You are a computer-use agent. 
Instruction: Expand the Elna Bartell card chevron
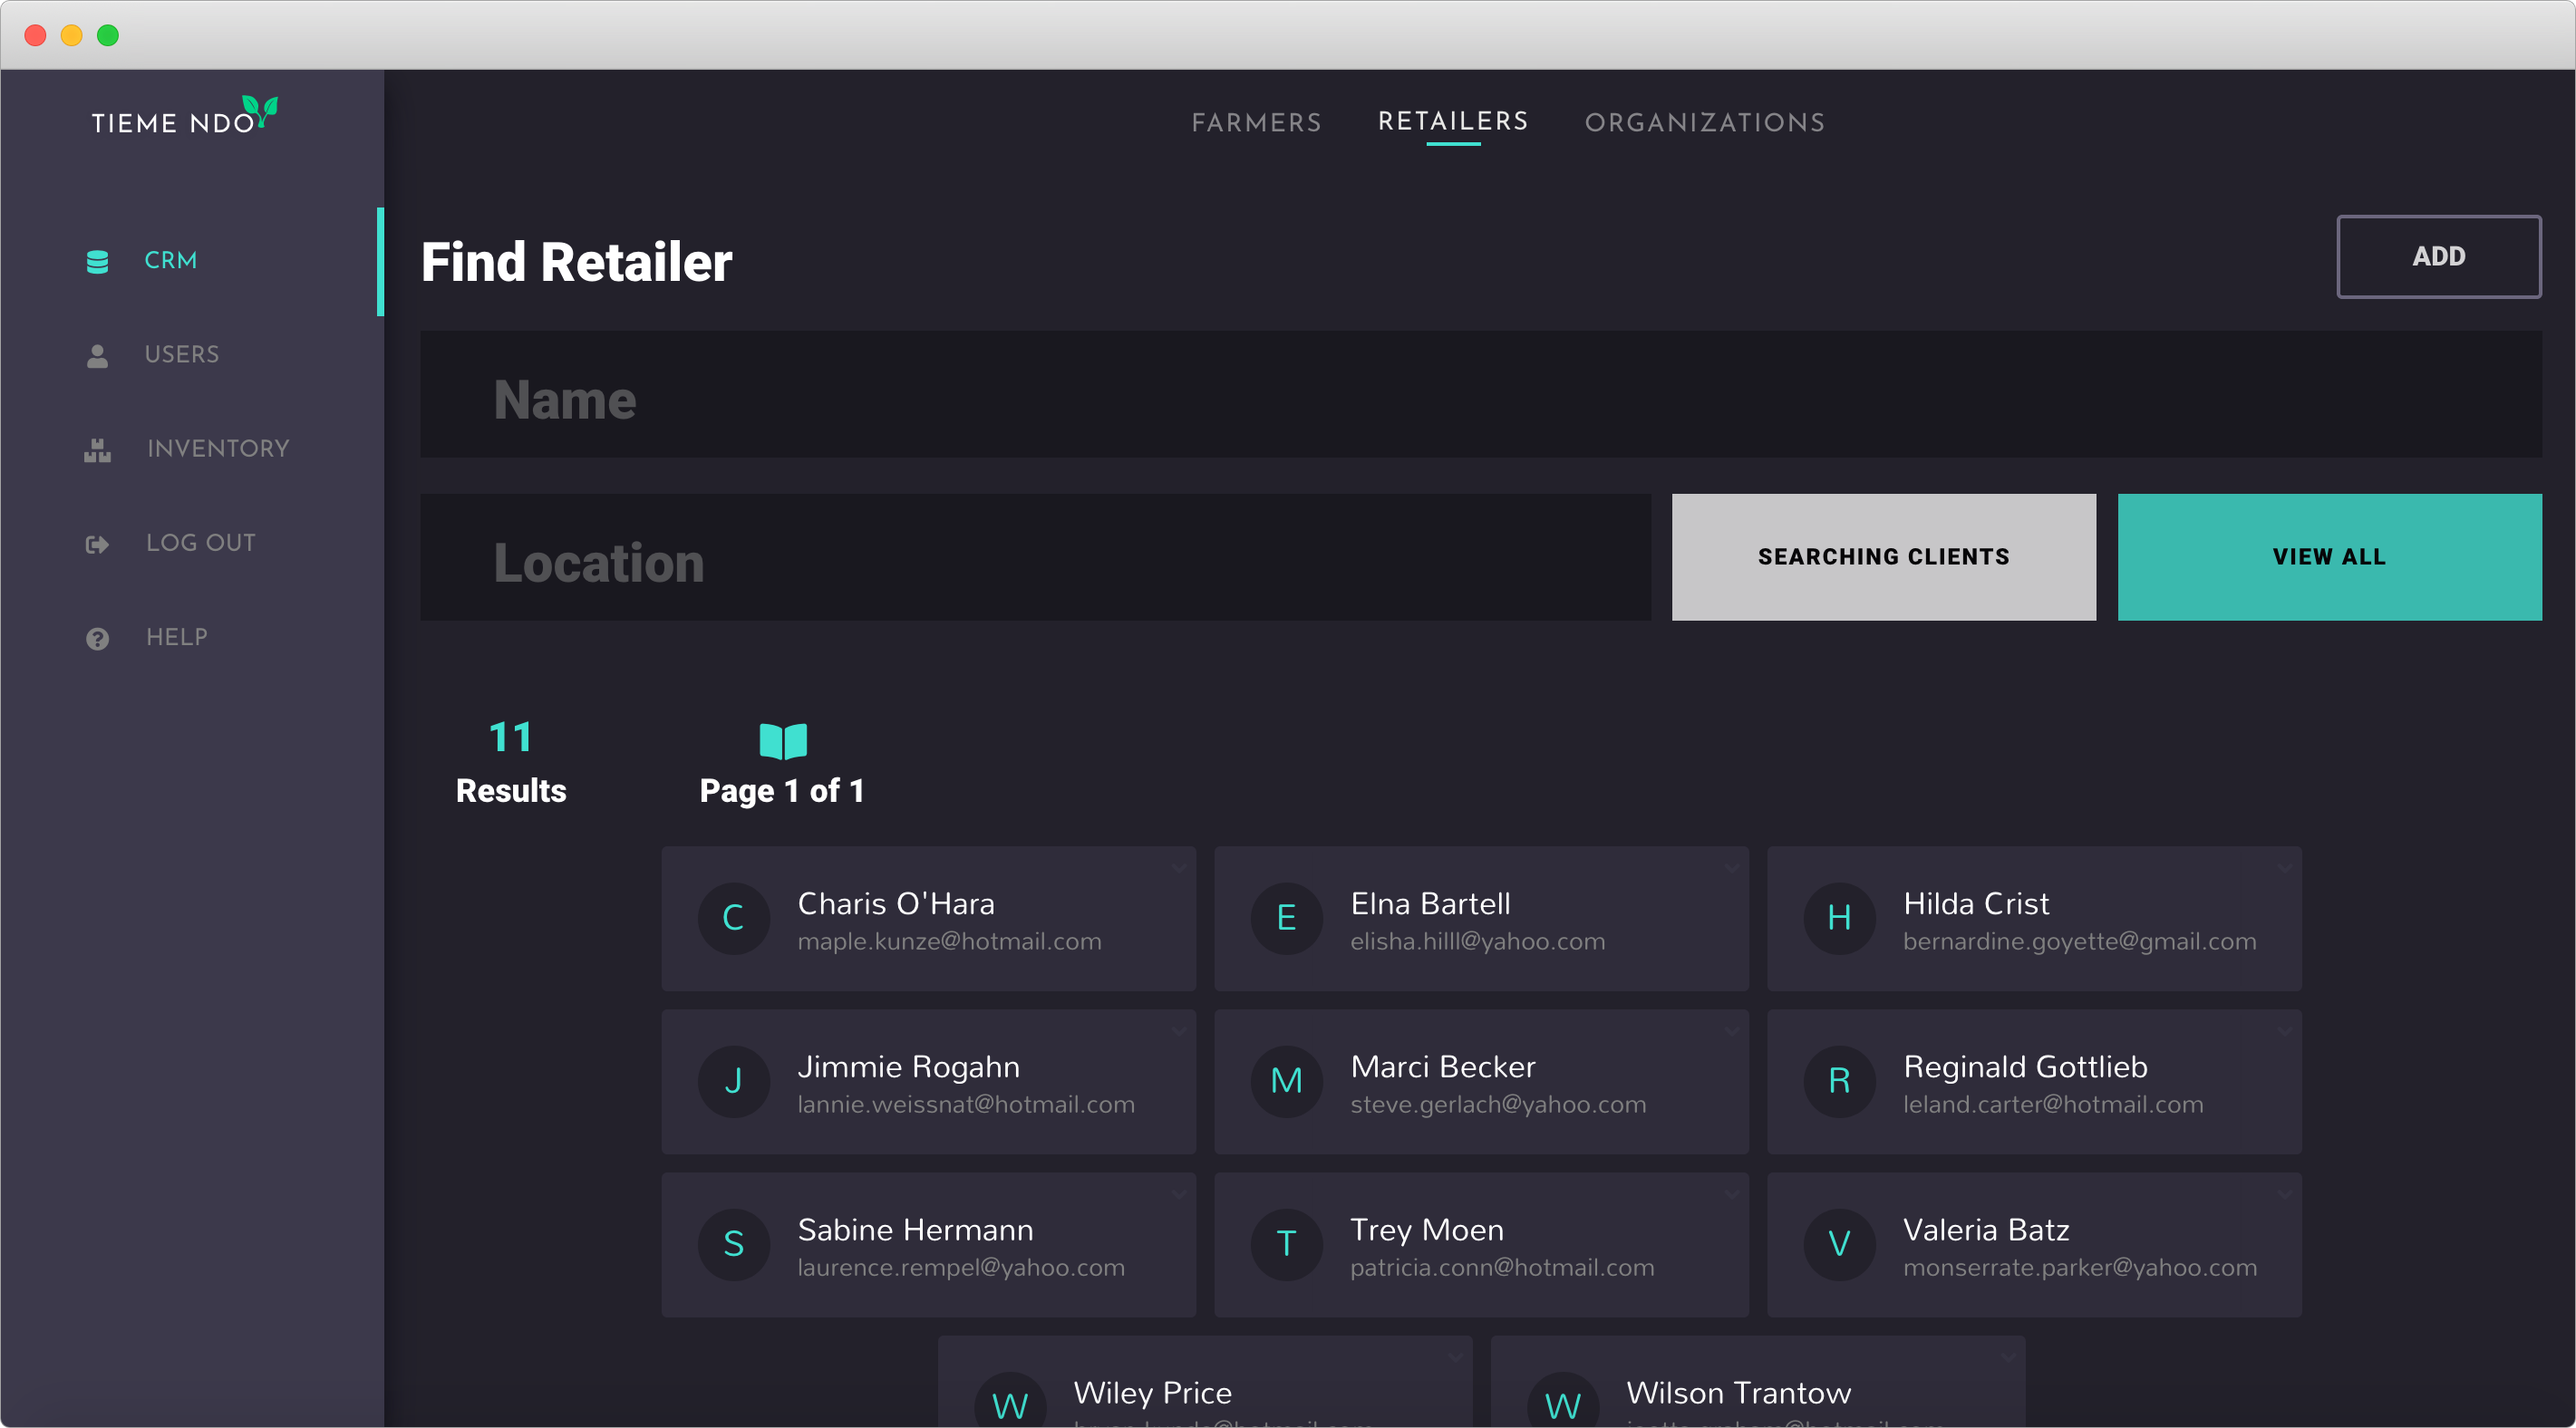coord(1732,868)
